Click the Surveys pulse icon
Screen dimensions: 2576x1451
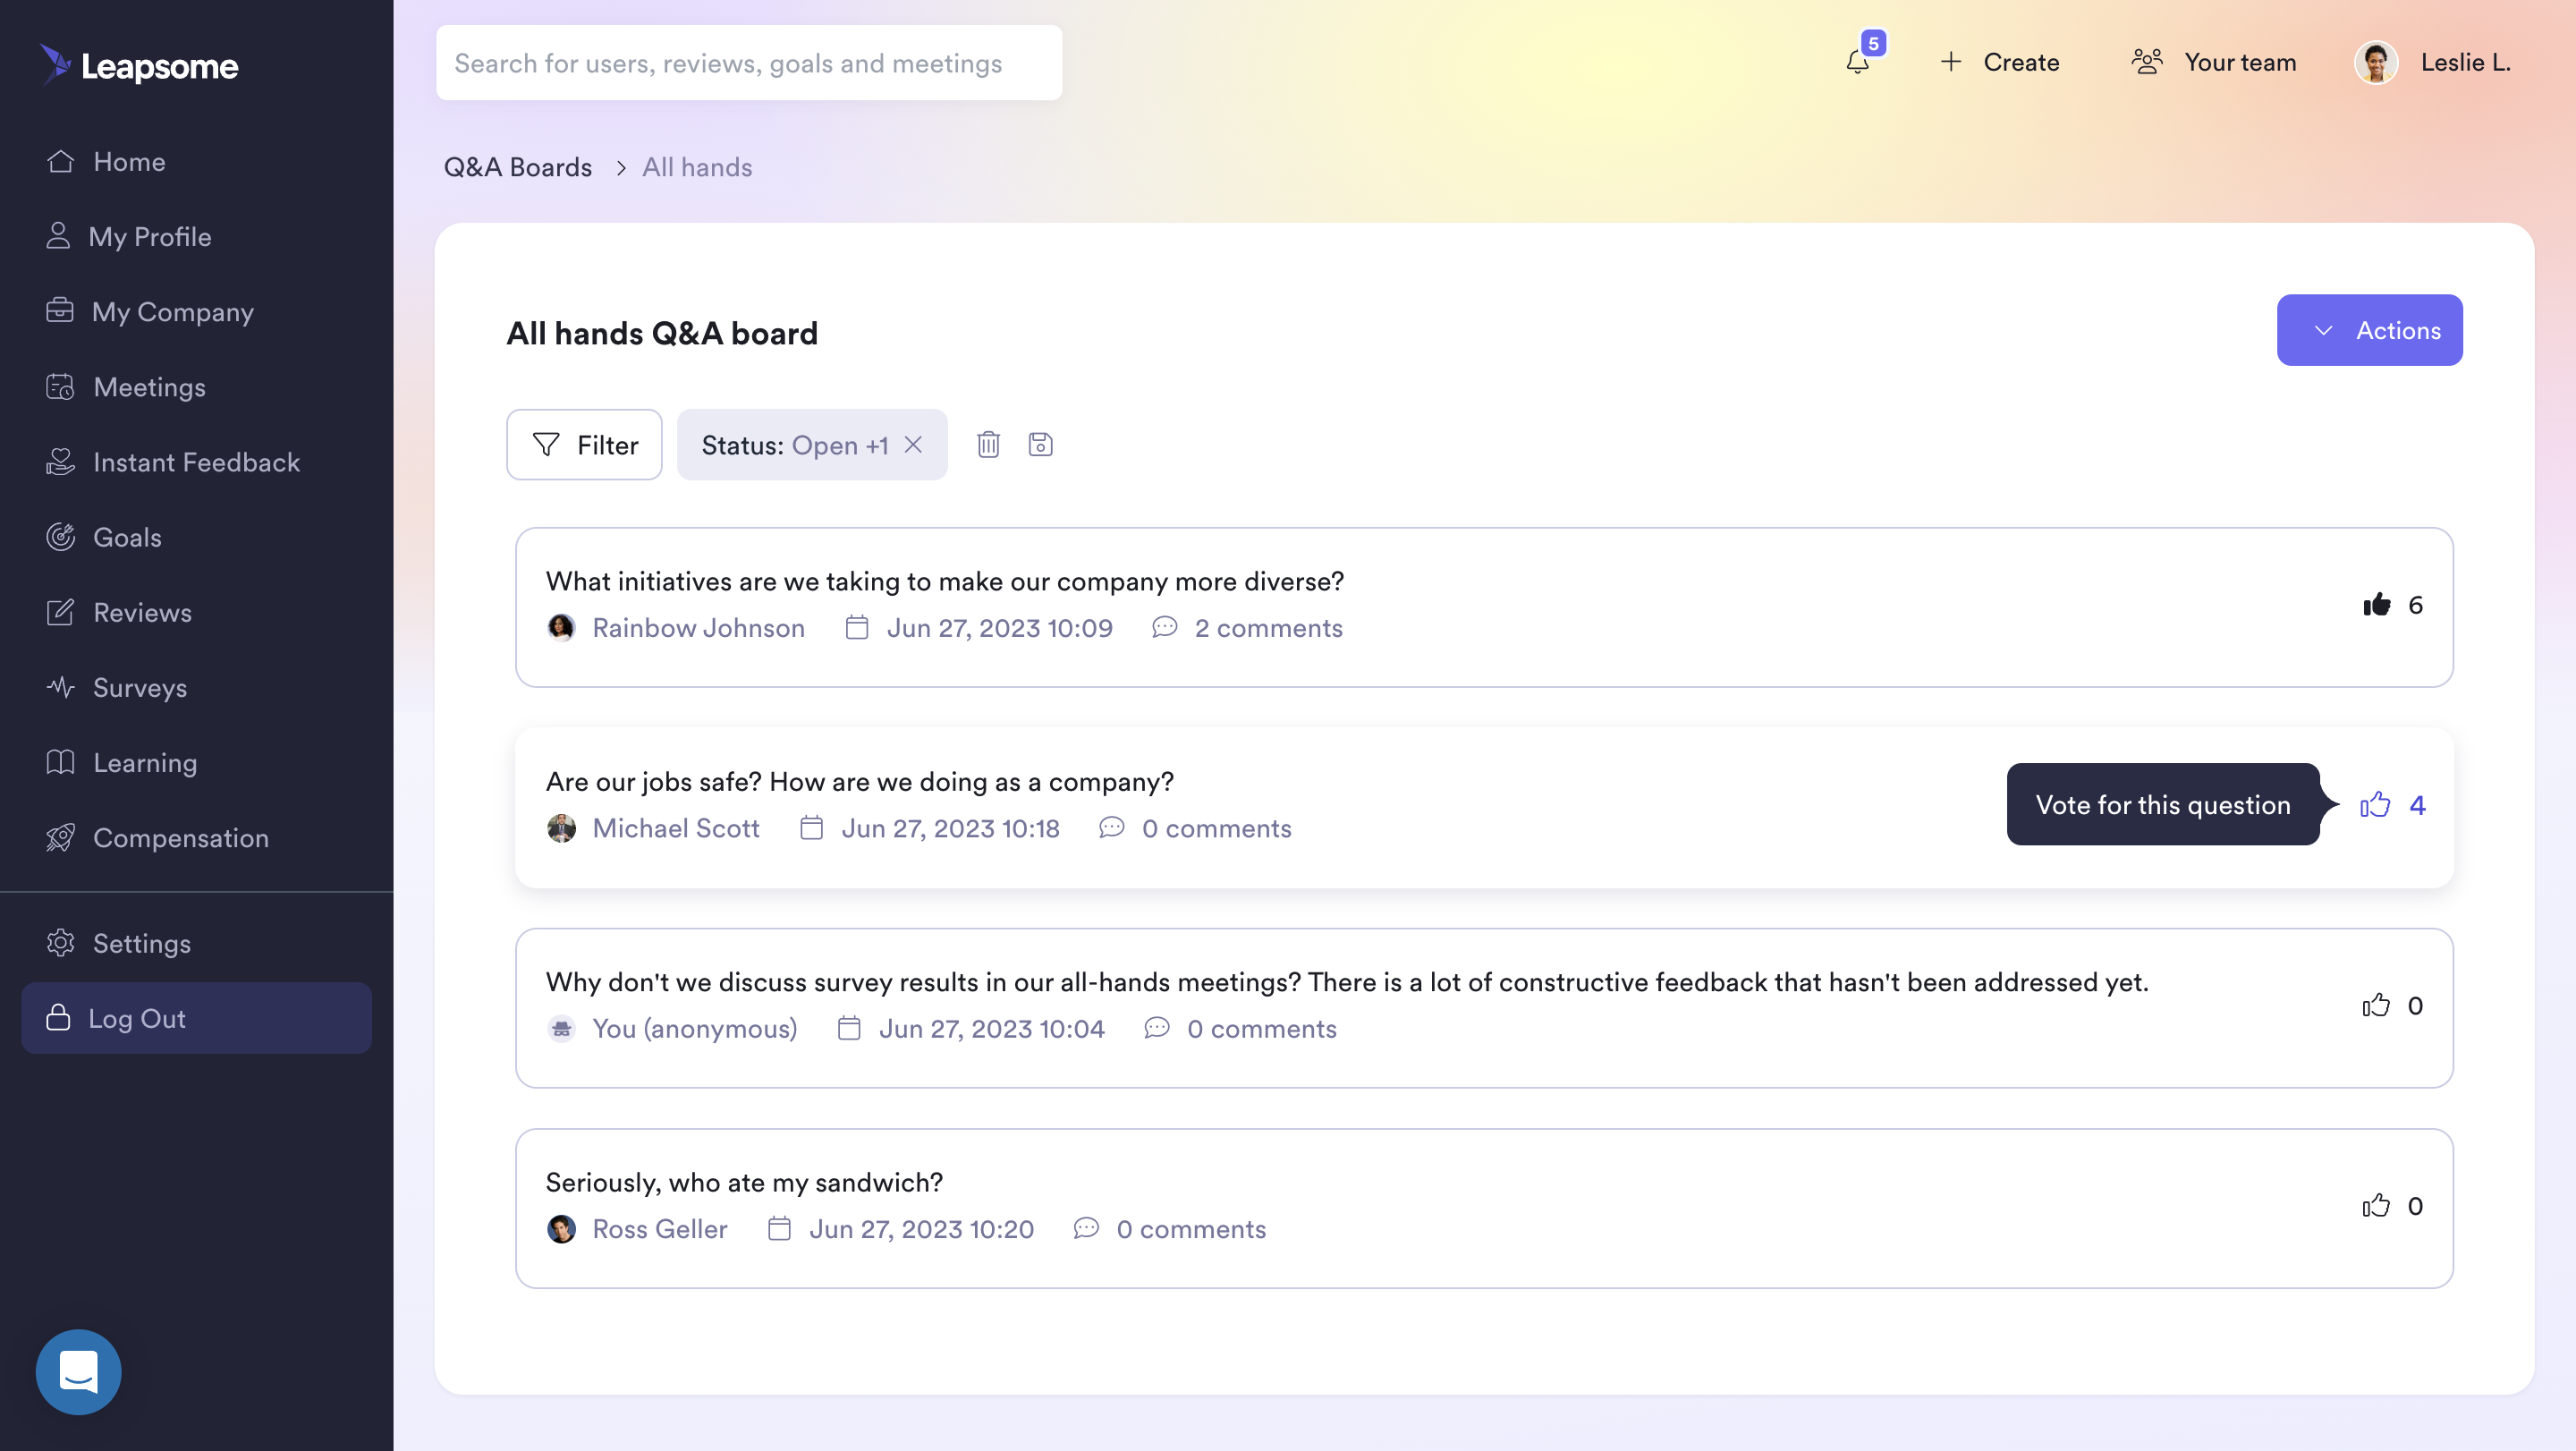(x=60, y=687)
